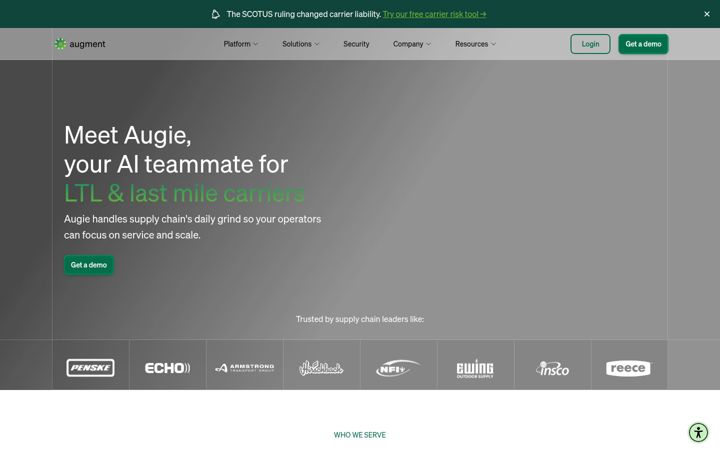Click the 'Meet Augie,' heading
Screen dimensions: 720x450
128,135
